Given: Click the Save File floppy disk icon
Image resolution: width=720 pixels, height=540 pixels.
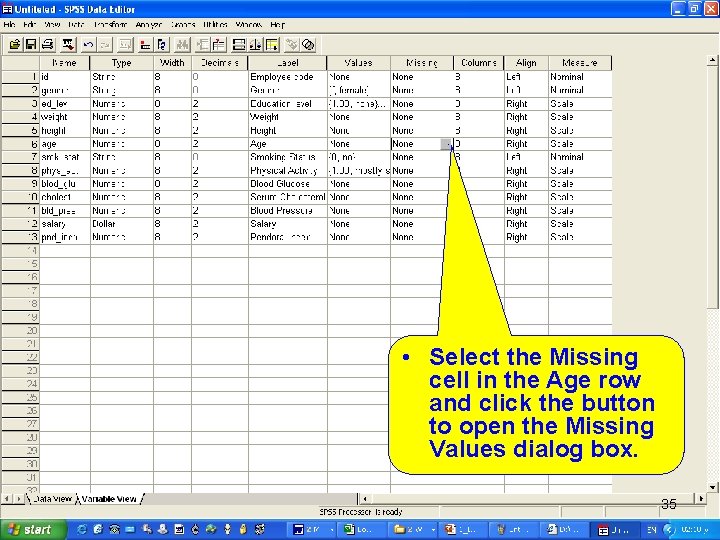Looking at the screenshot, I should coord(31,45).
